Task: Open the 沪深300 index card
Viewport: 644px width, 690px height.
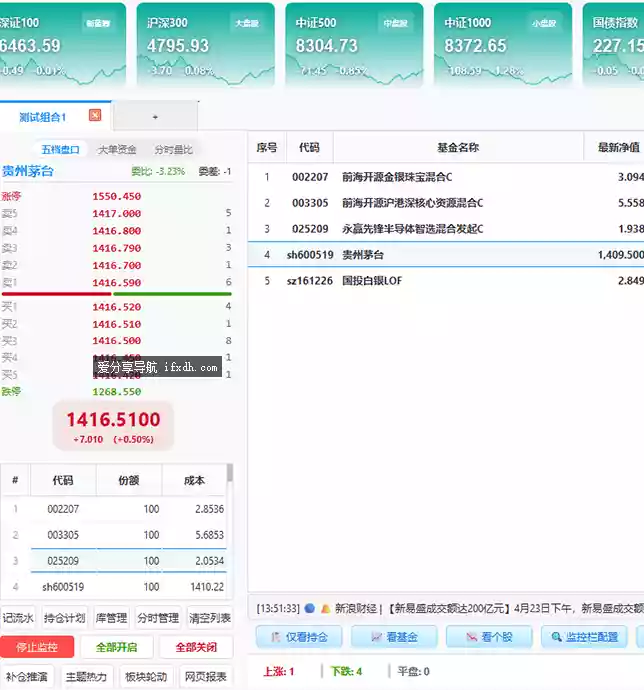Action: click(206, 44)
